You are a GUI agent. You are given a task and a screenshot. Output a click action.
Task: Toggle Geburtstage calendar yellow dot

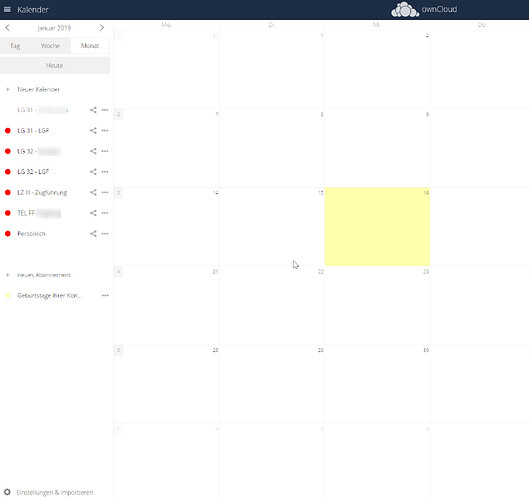(x=8, y=296)
